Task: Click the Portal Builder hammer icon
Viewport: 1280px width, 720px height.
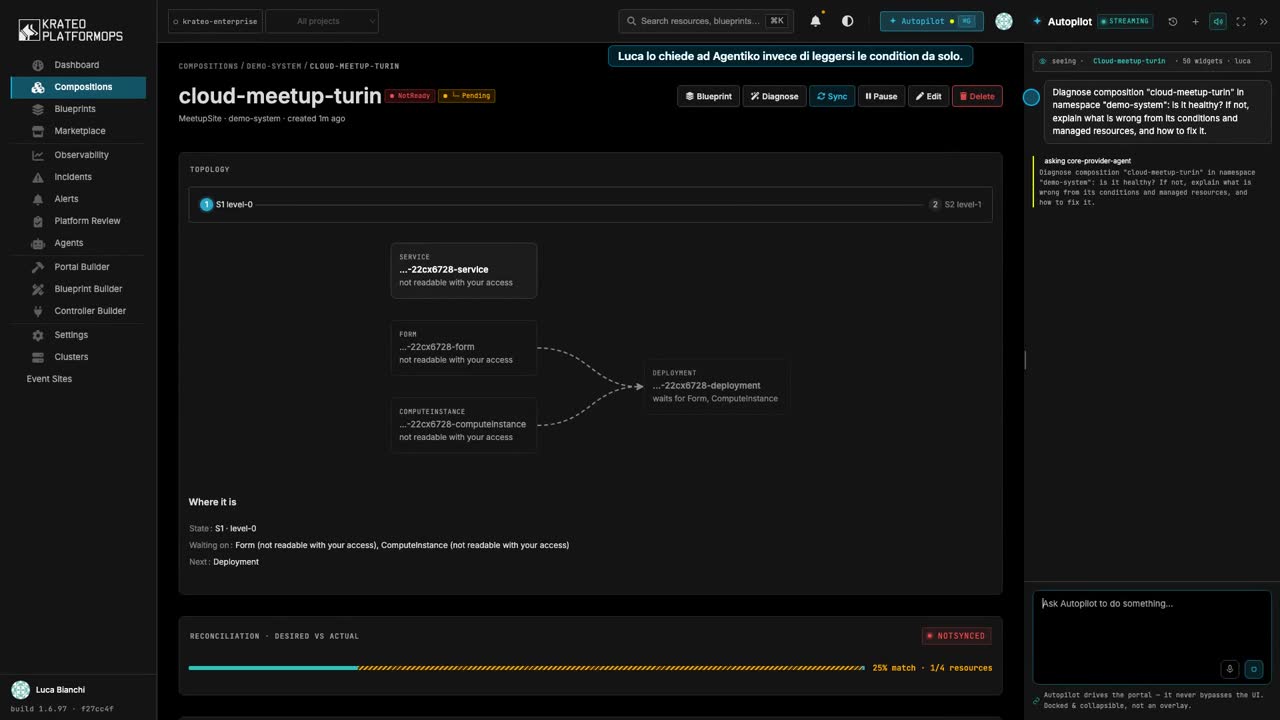Action: coord(38,267)
